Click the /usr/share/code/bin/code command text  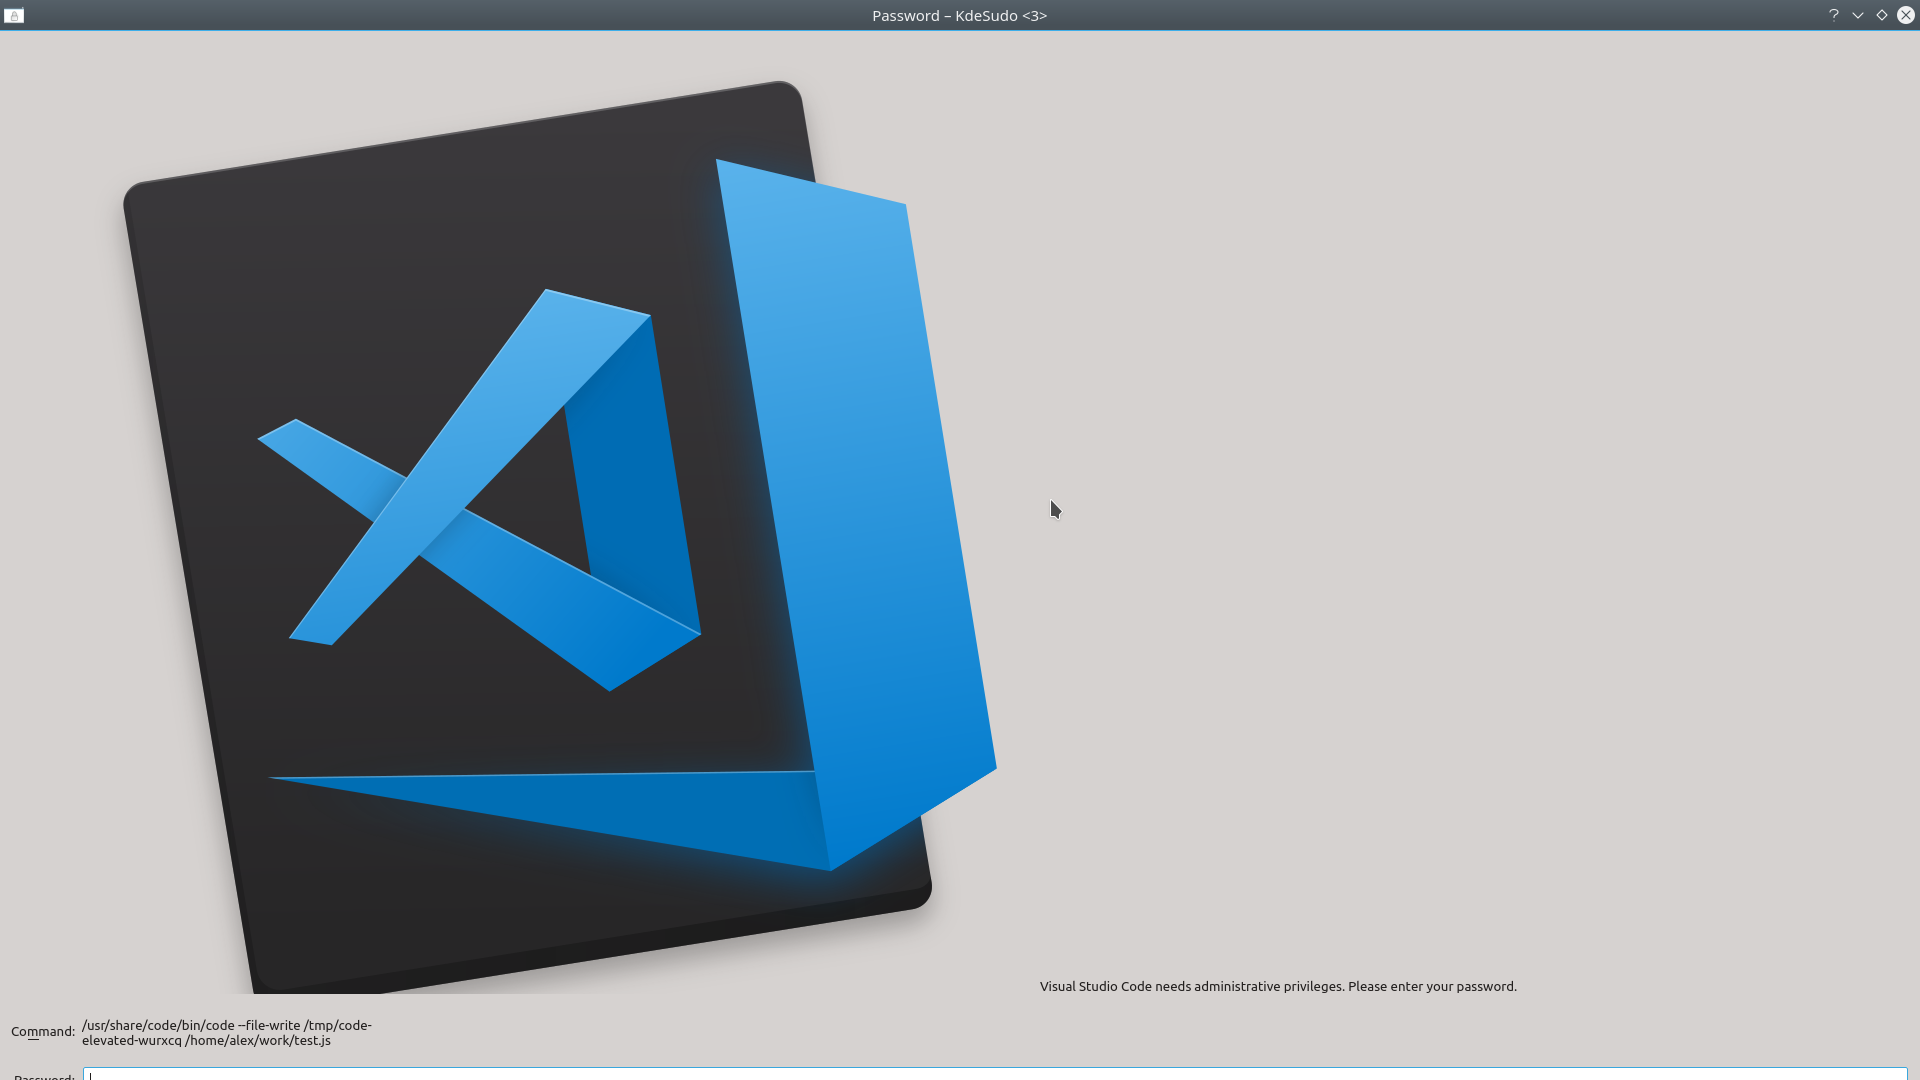(x=158, y=1025)
